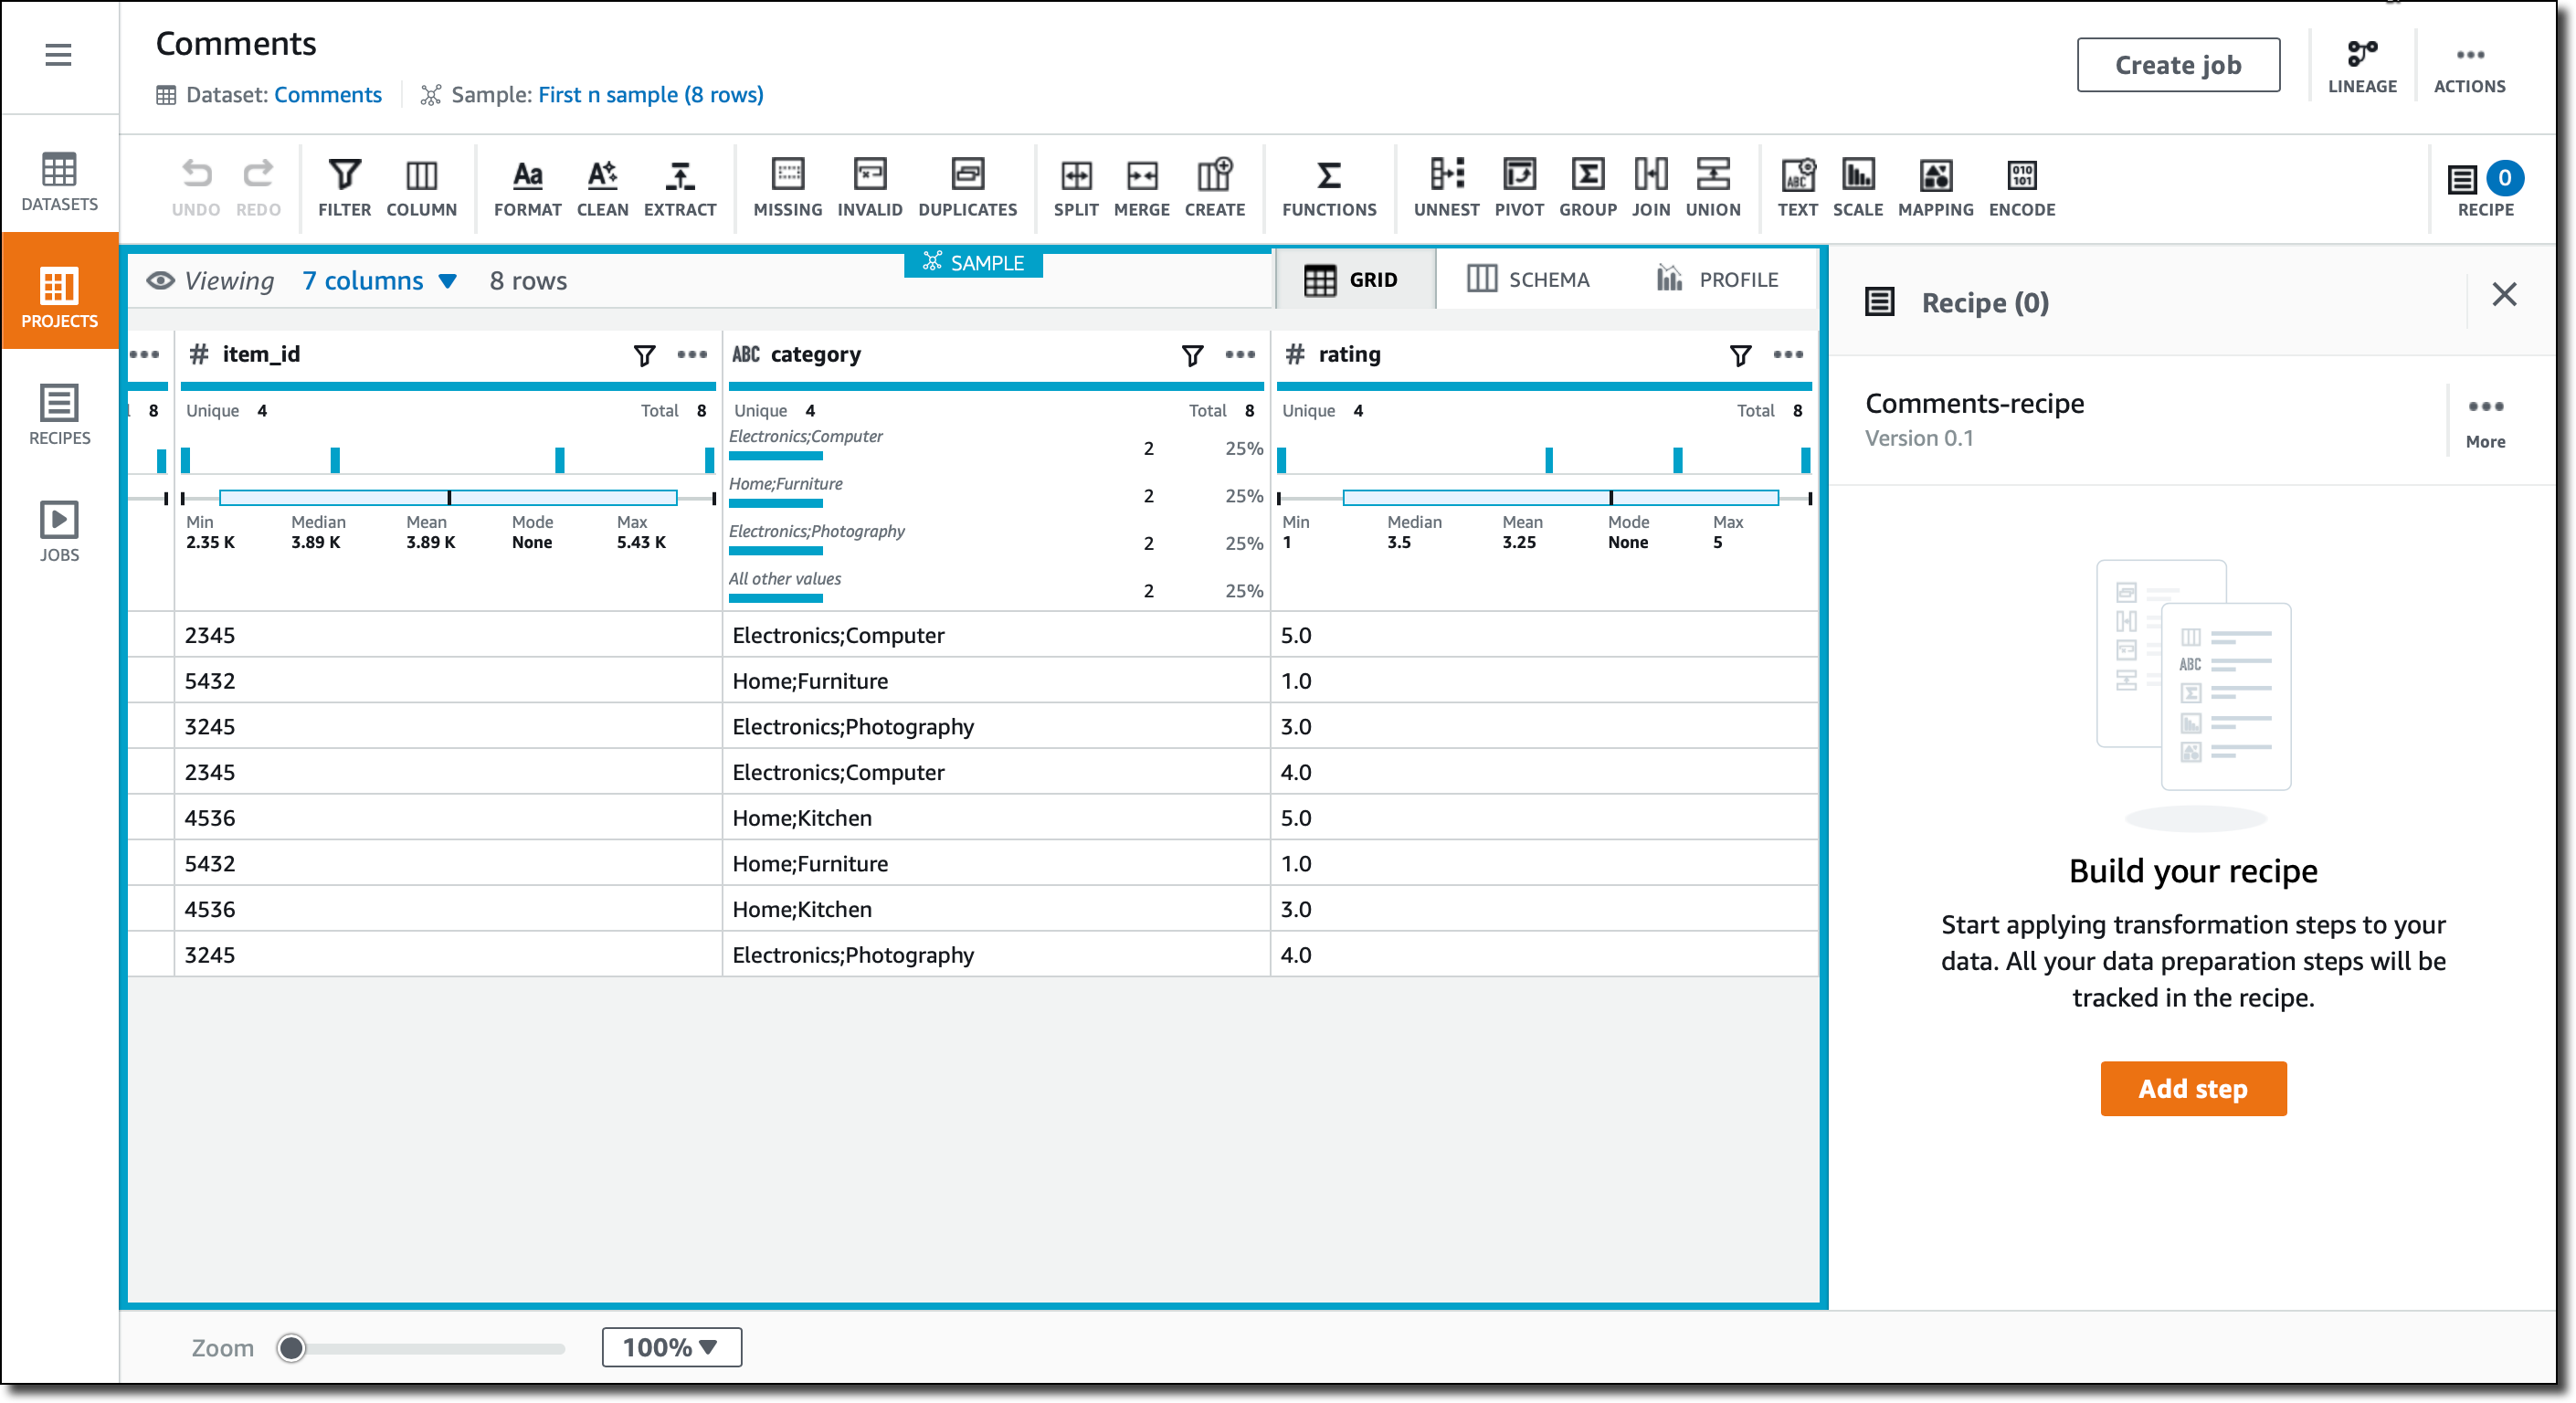Select the Encode toolbar icon
The image size is (2576, 1403).
coord(2021,187)
